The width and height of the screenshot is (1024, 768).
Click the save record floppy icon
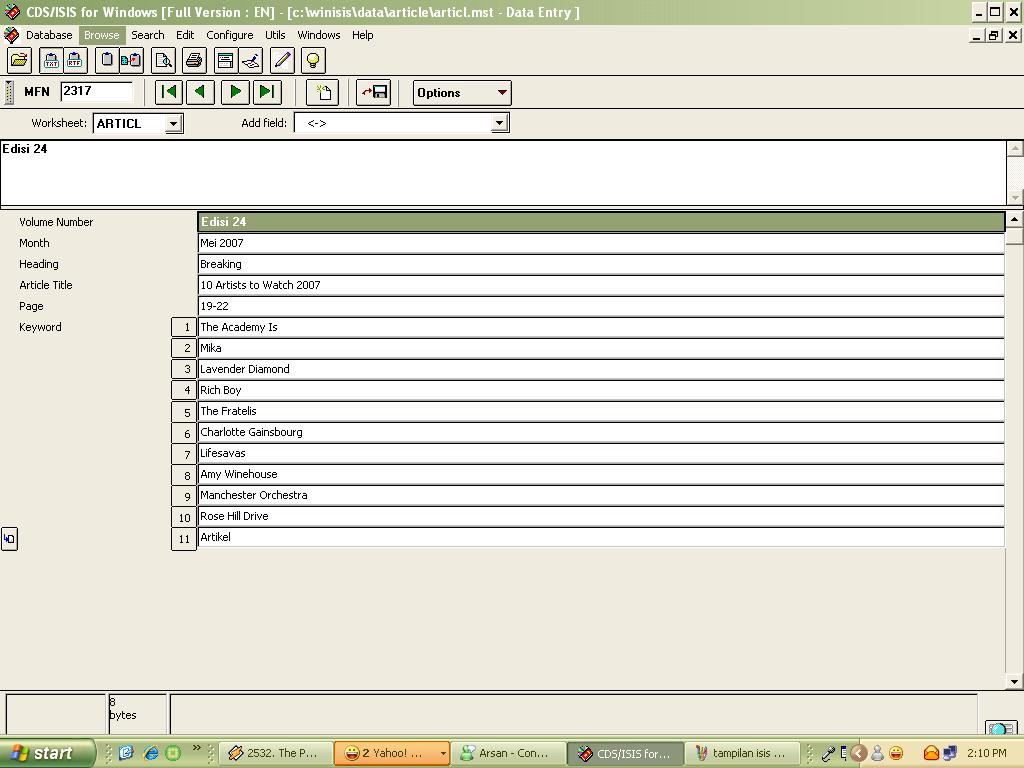[374, 92]
